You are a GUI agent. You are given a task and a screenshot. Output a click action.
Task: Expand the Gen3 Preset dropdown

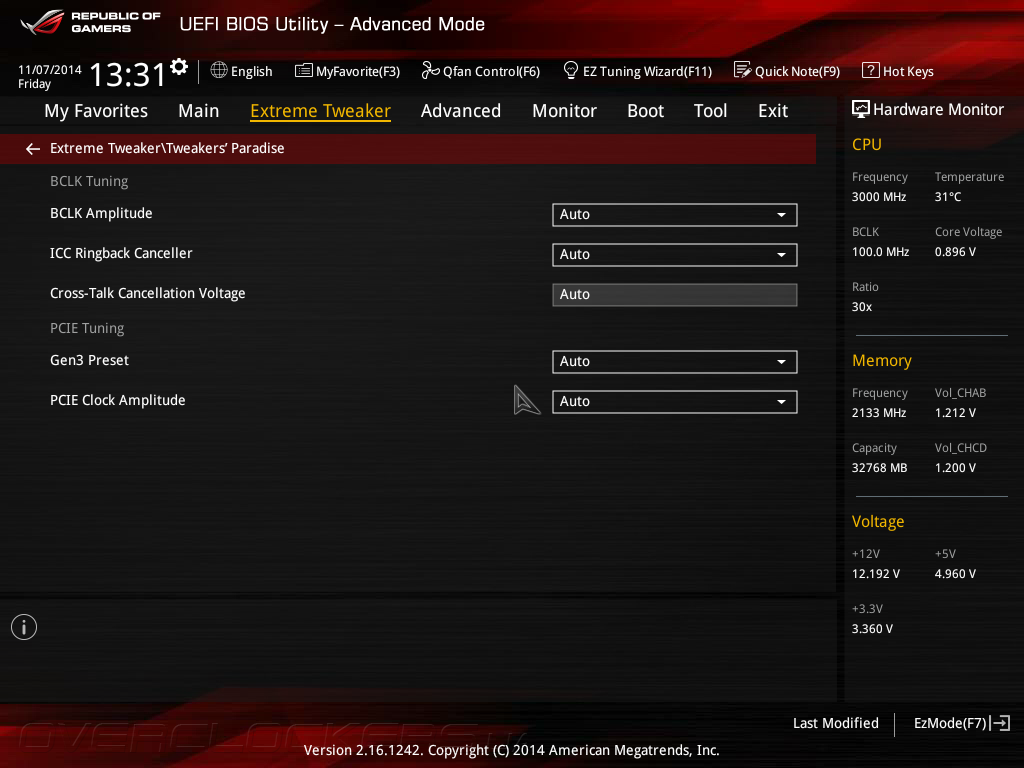click(x=675, y=362)
